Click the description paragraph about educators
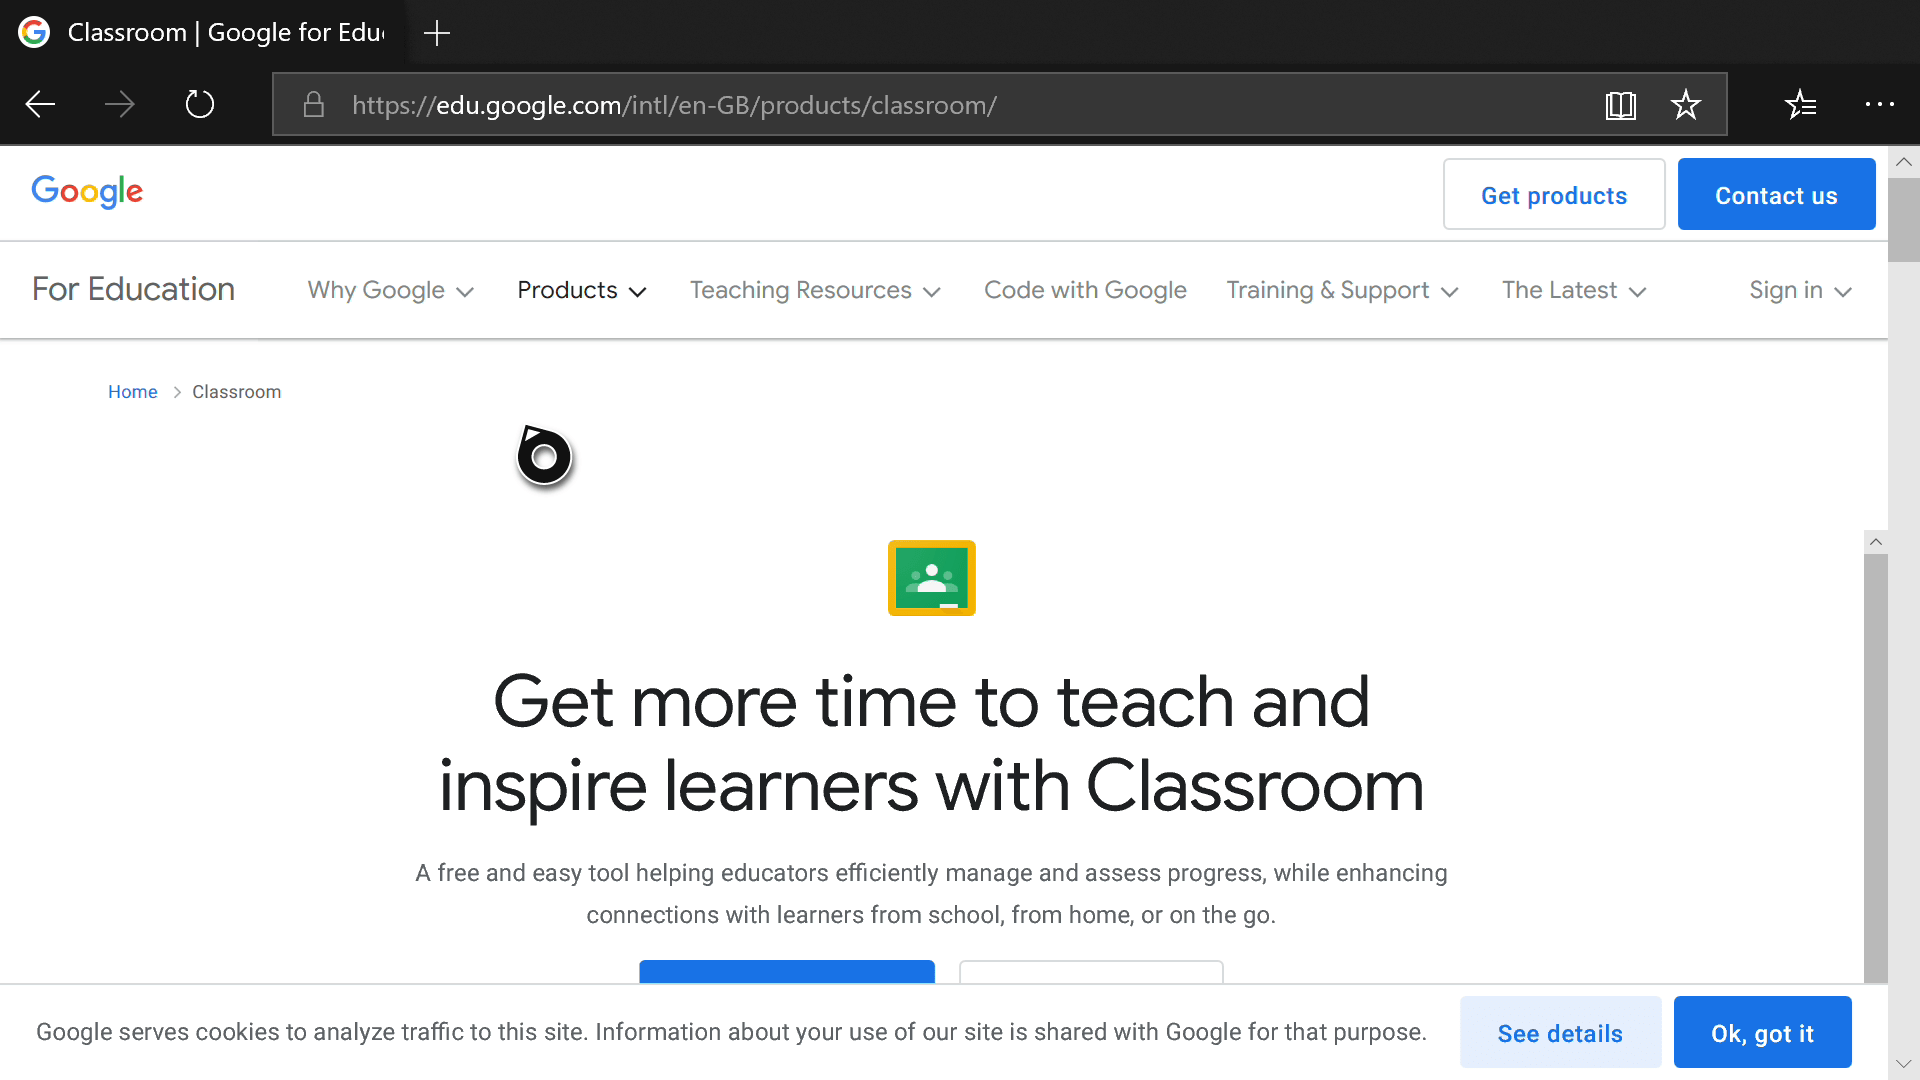The height and width of the screenshot is (1080, 1920). tap(931, 893)
